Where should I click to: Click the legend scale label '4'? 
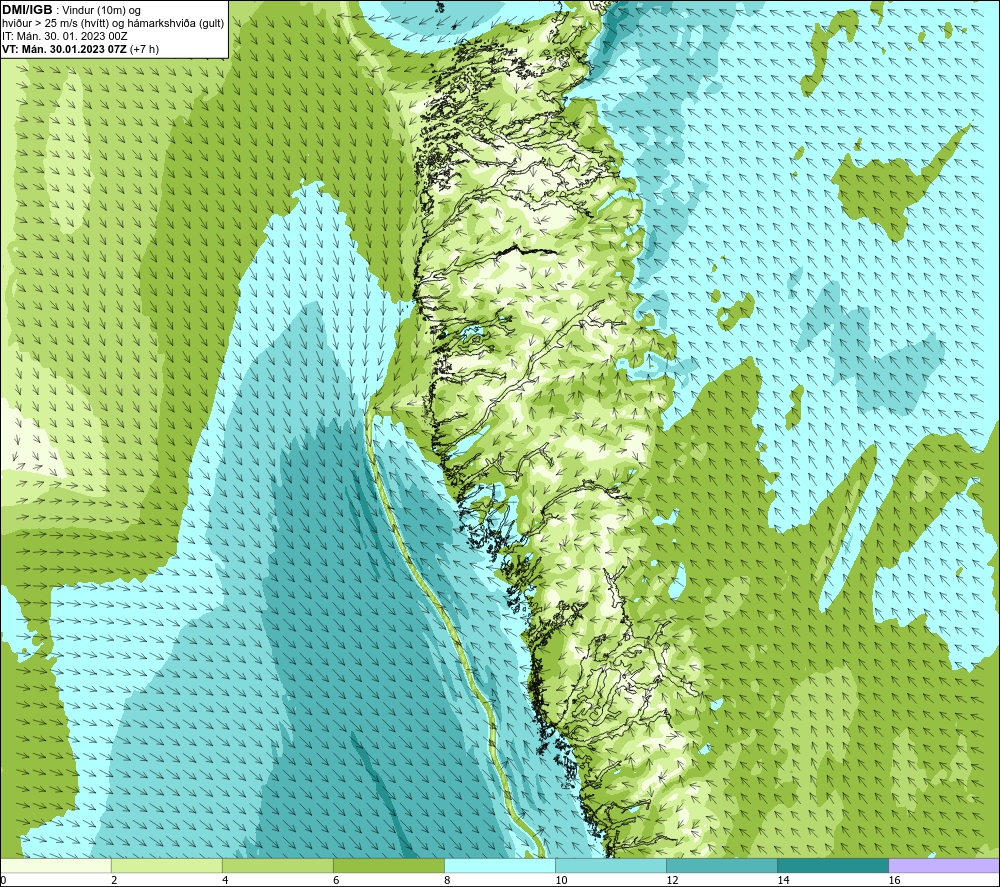coord(225,880)
